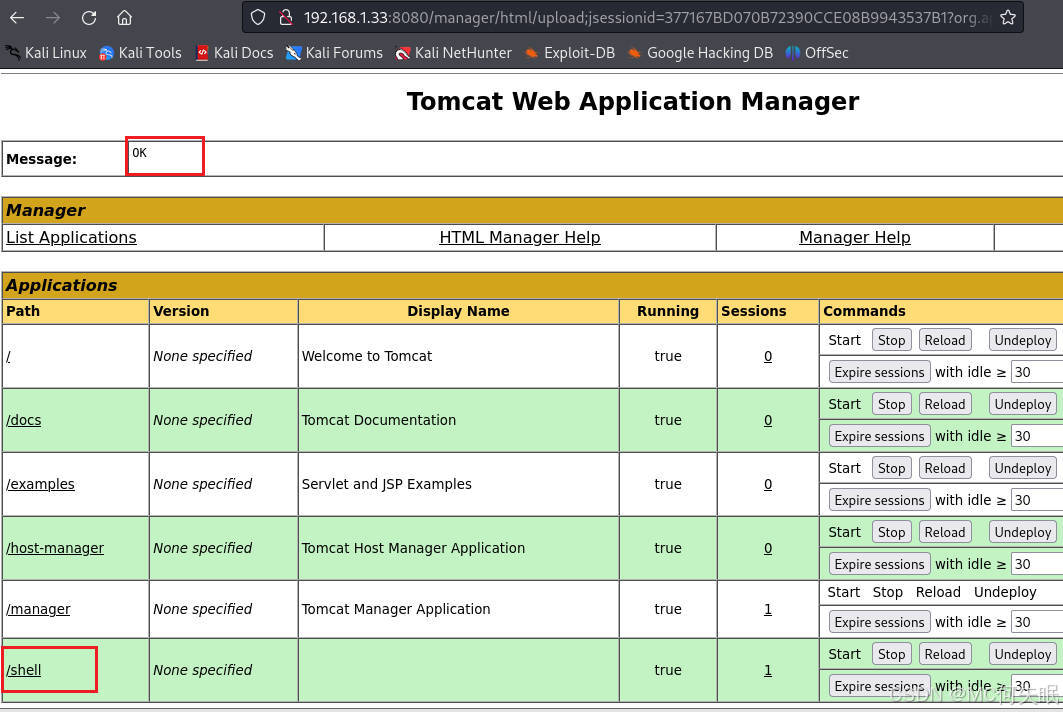Viewport: 1063px width, 712px height.
Task: Open the Manager Help link
Action: coord(855,237)
